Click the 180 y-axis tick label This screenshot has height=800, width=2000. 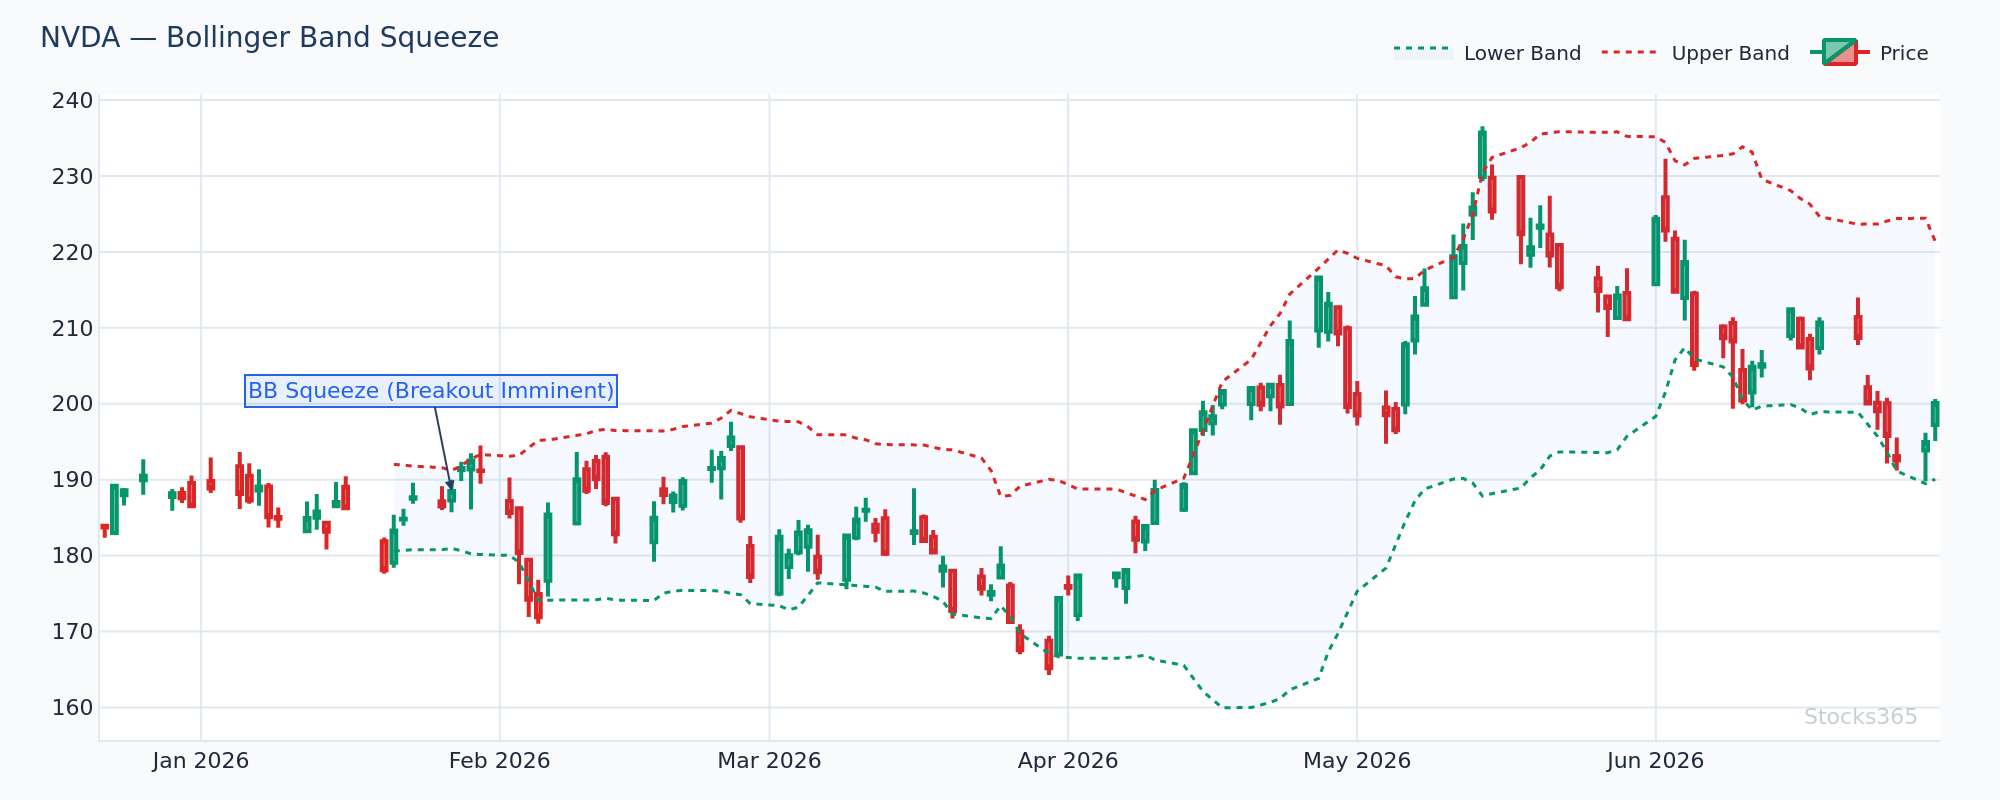(73, 556)
